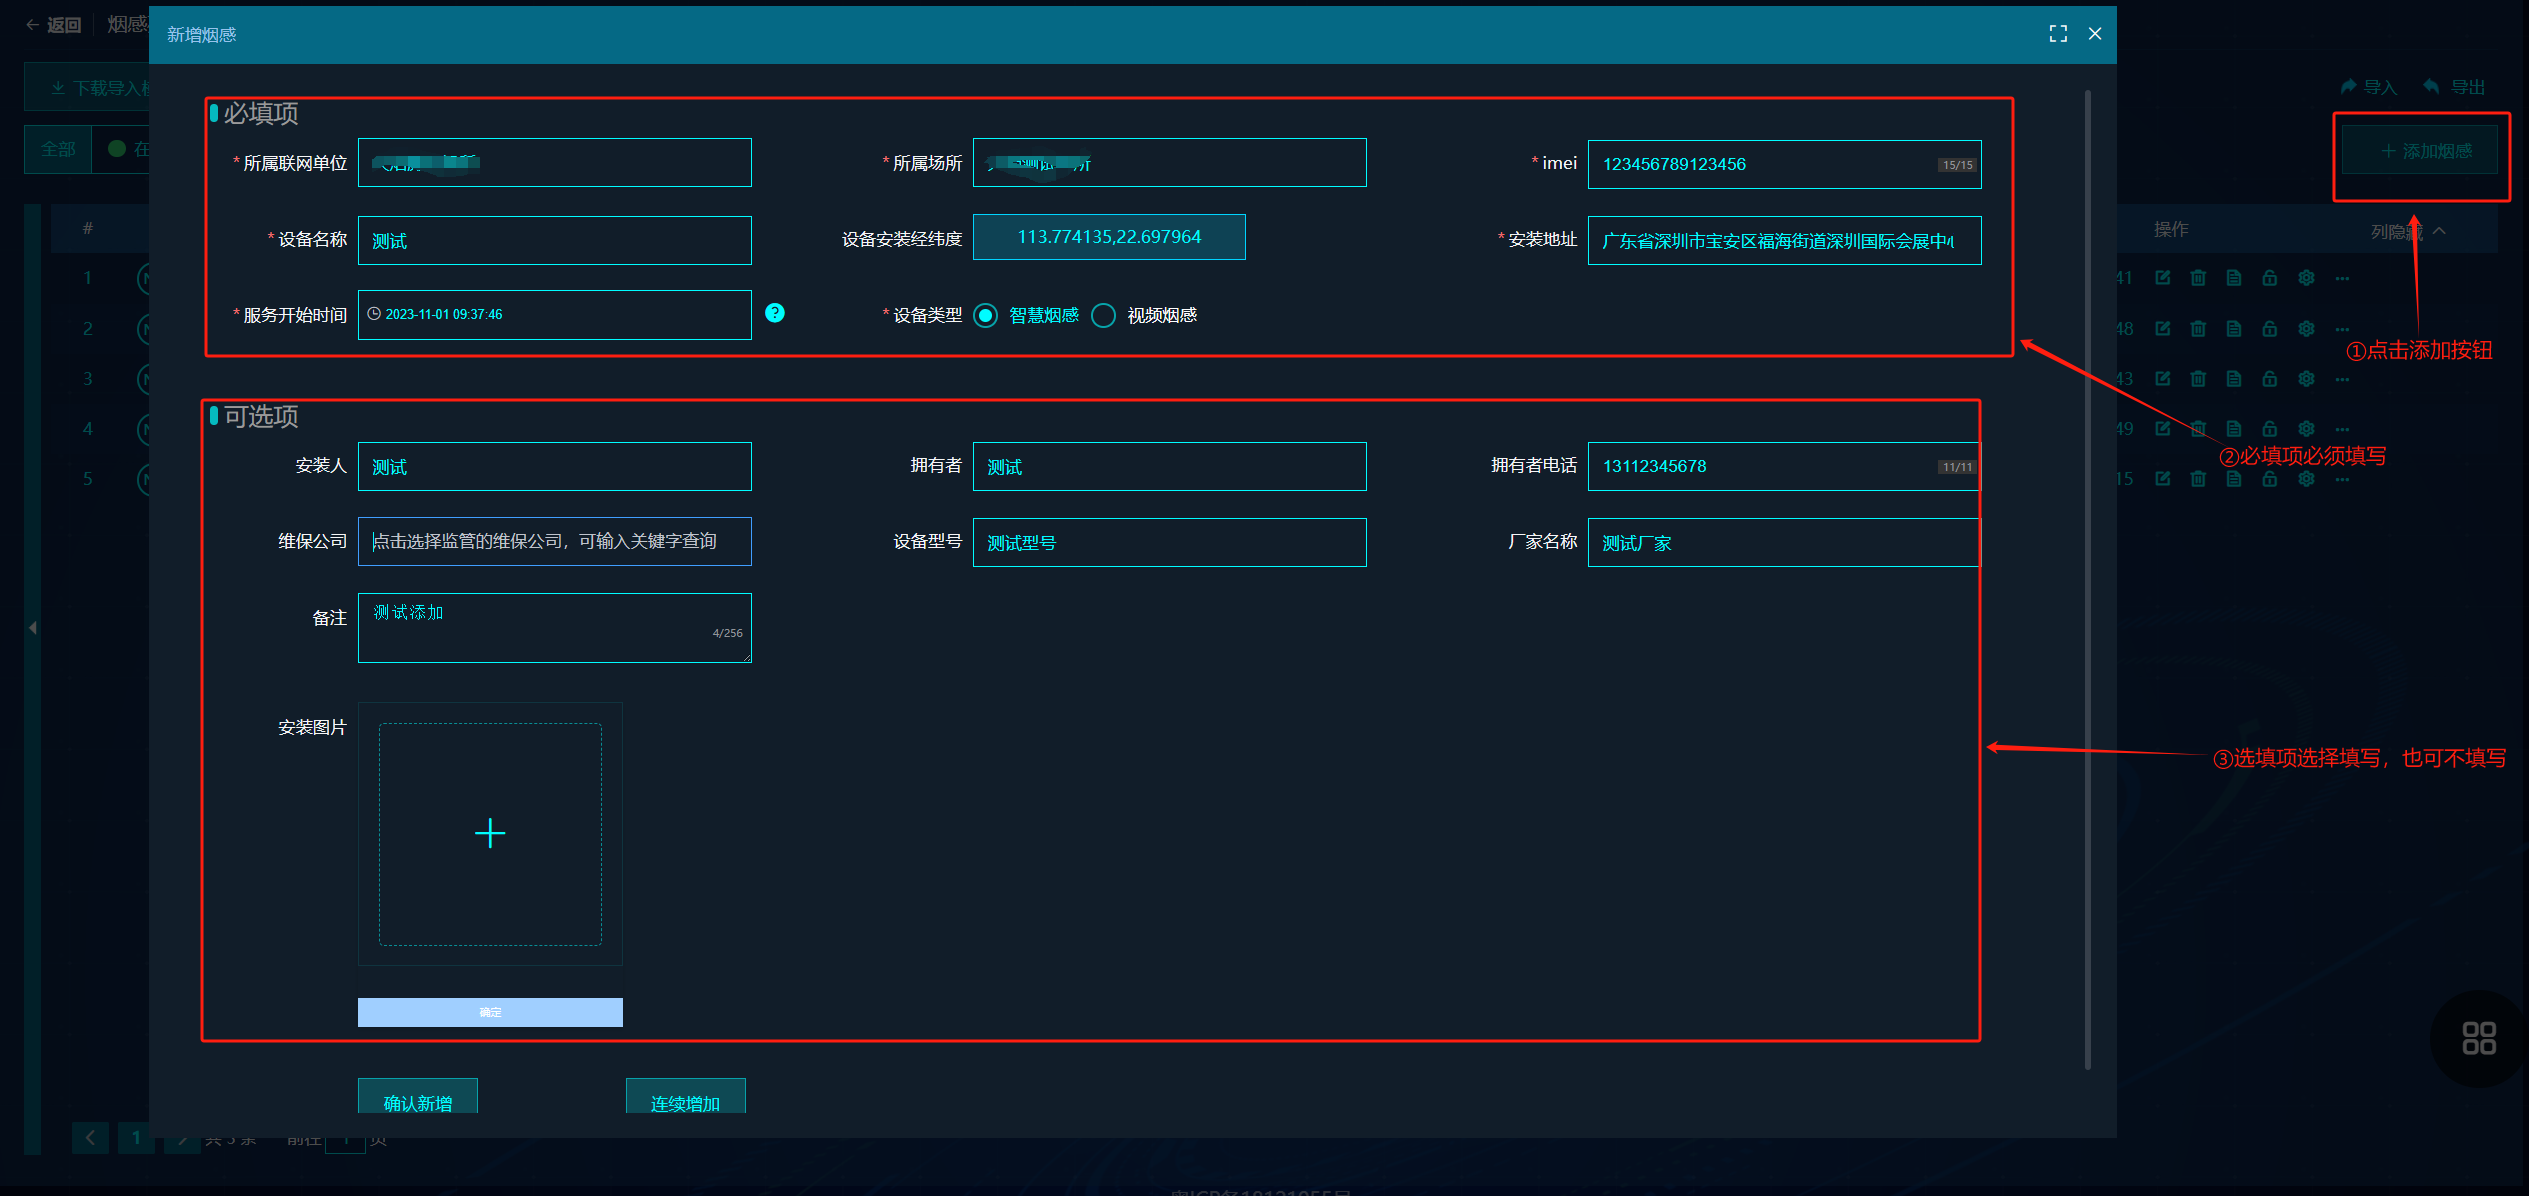Select the 智慧烟感 device type
Image resolution: width=2529 pixels, height=1196 pixels.
pyautogui.click(x=1027, y=315)
